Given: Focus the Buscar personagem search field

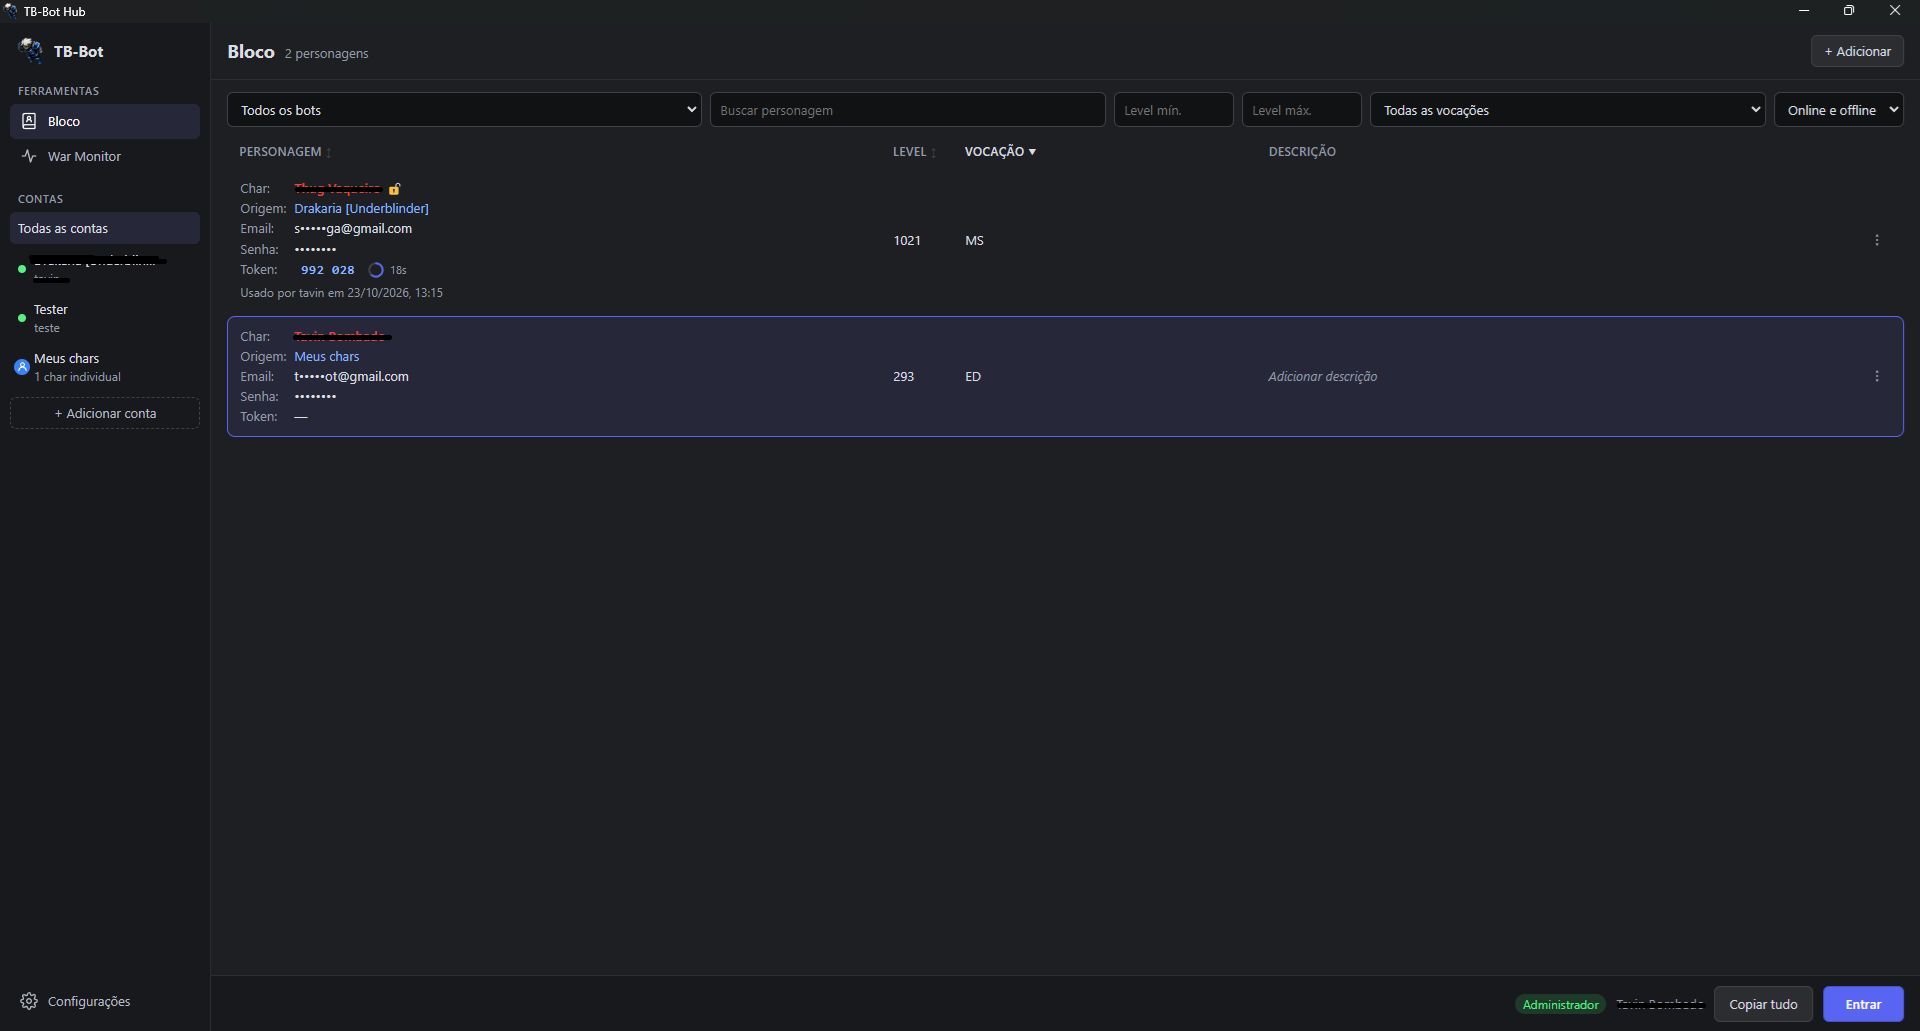Looking at the screenshot, I should (907, 110).
